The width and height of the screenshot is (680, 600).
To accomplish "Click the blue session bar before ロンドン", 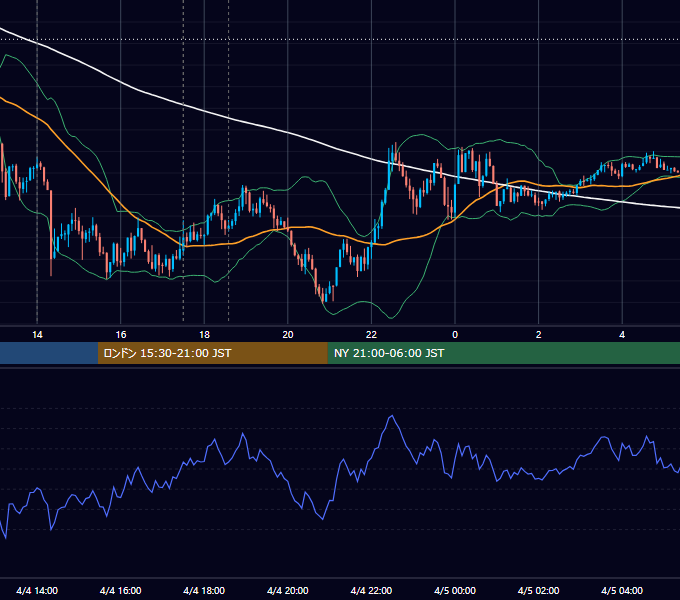I will [x=49, y=353].
